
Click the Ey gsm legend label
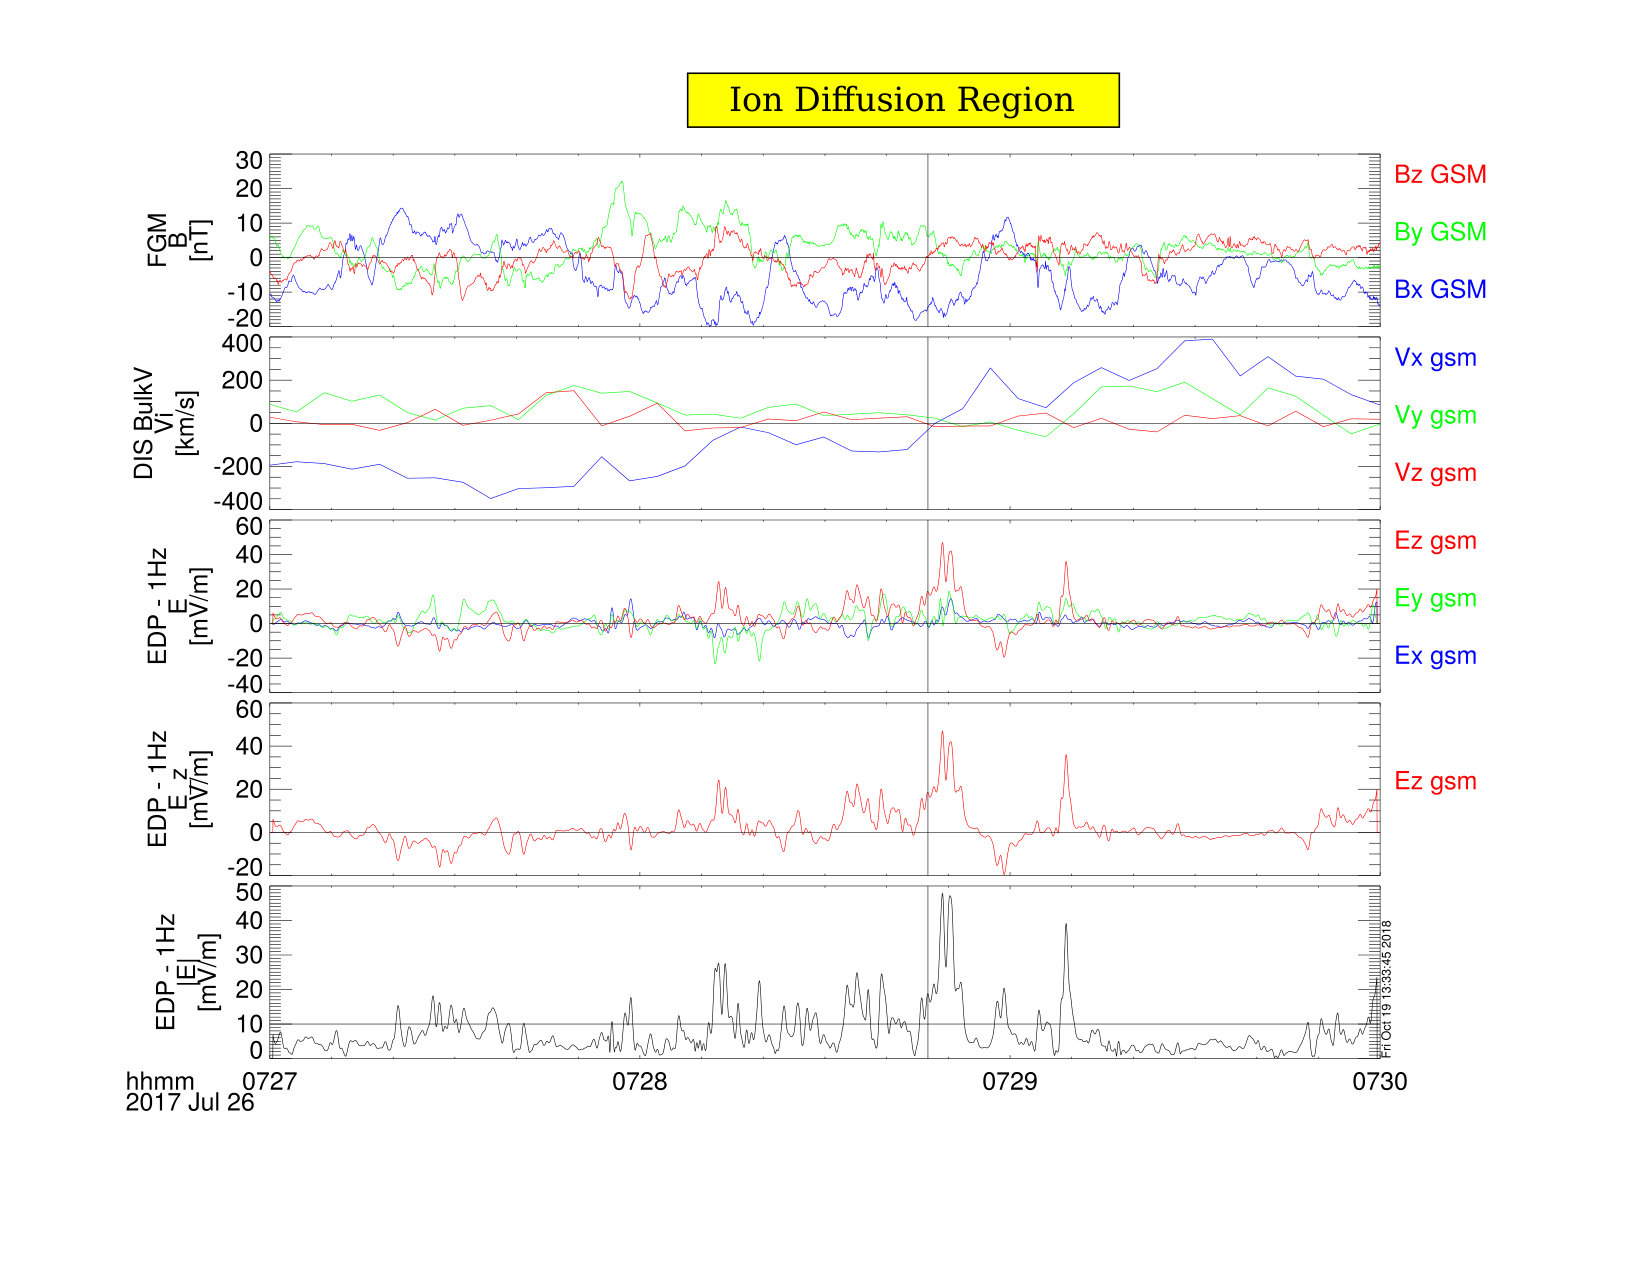click(1435, 599)
